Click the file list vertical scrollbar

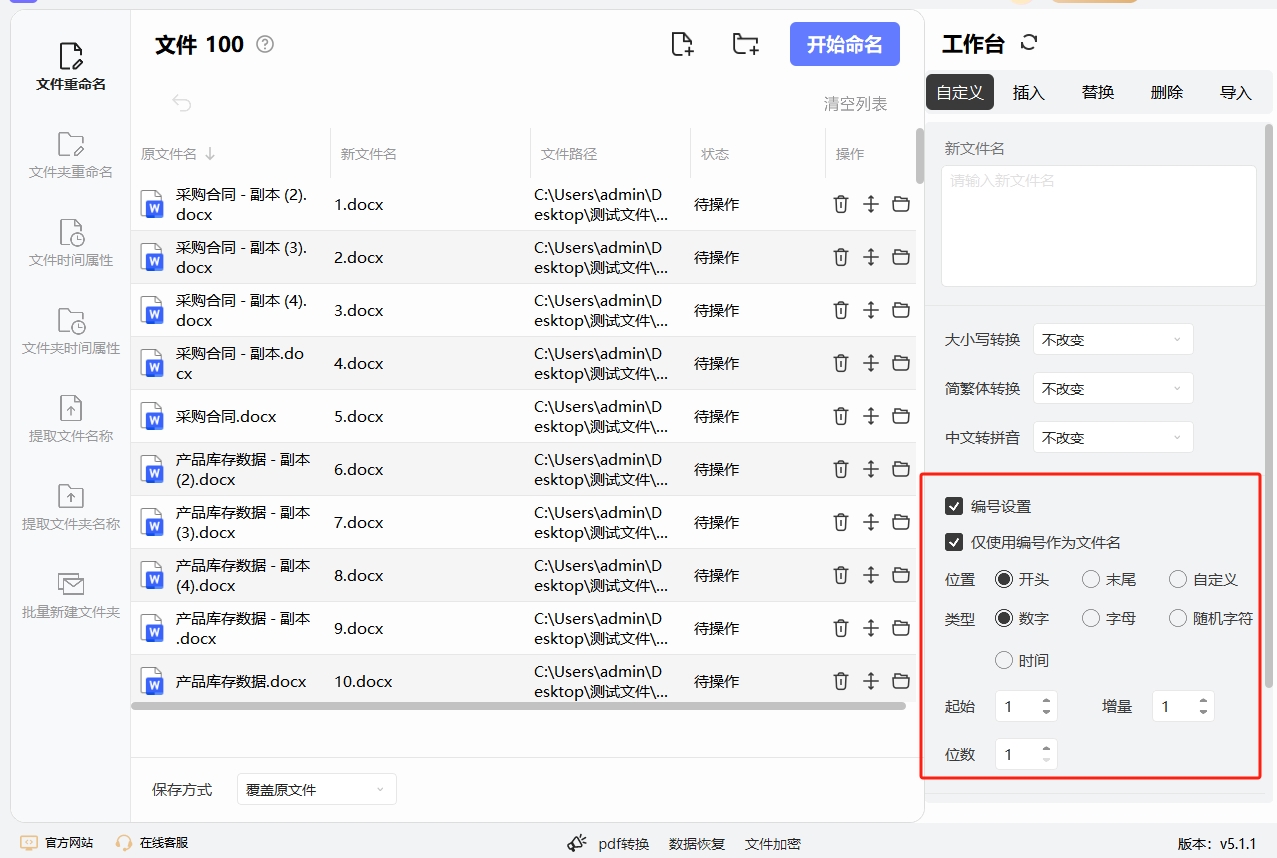920,156
